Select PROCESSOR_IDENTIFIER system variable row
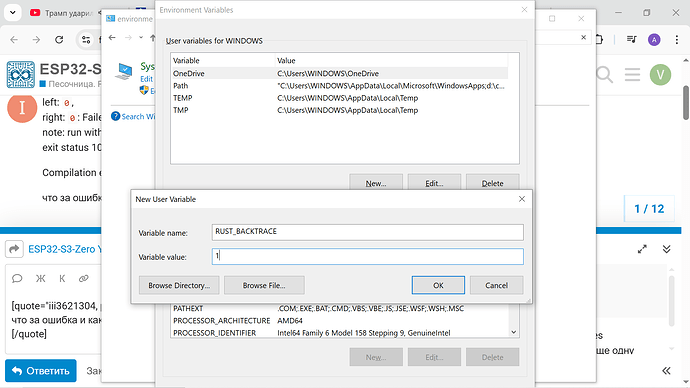Image resolution: width=690 pixels, height=388 pixels. [x=339, y=333]
